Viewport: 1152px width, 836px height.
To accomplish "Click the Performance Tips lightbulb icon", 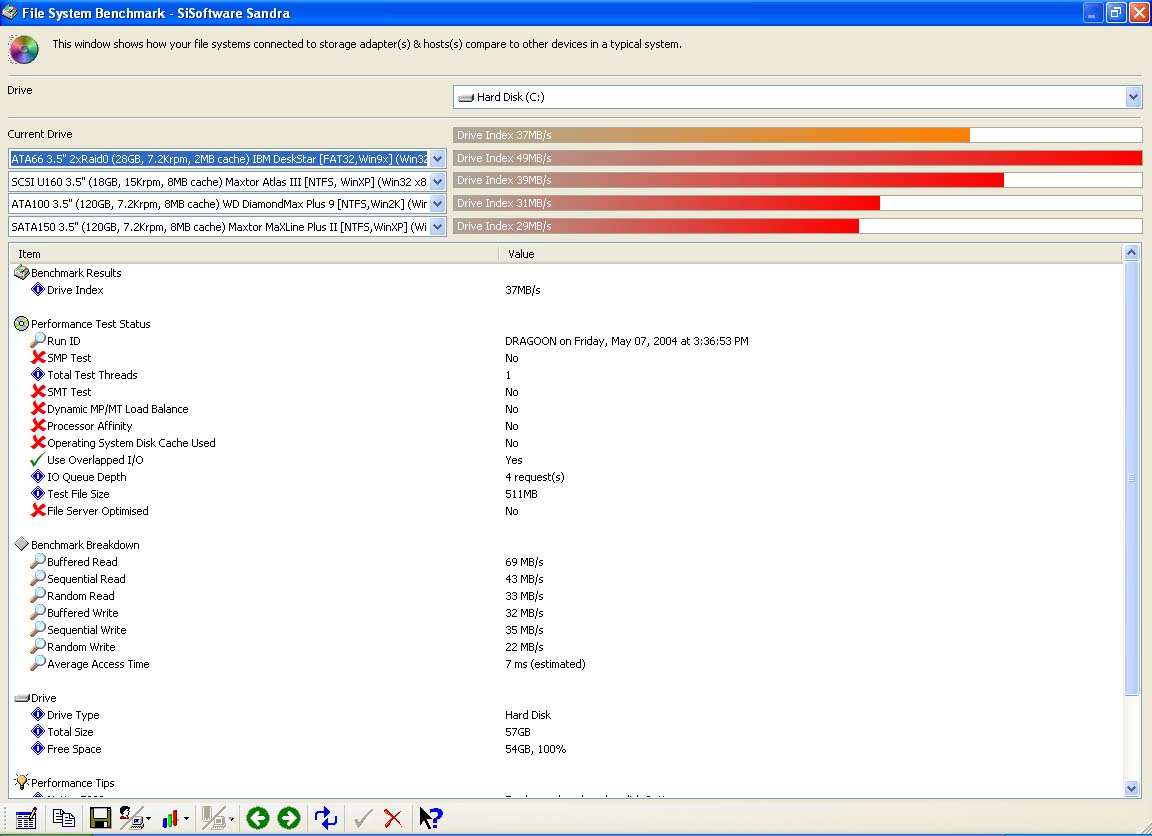I will 21,782.
